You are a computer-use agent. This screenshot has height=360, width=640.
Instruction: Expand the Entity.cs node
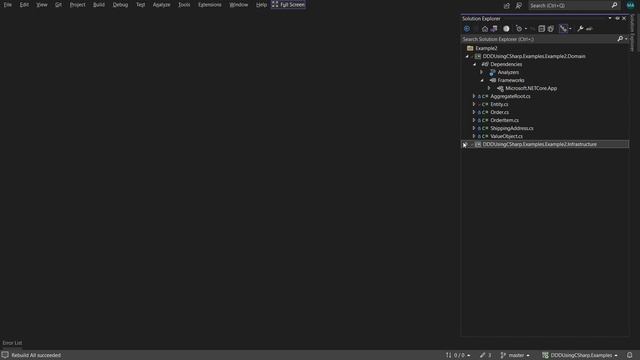(x=474, y=104)
